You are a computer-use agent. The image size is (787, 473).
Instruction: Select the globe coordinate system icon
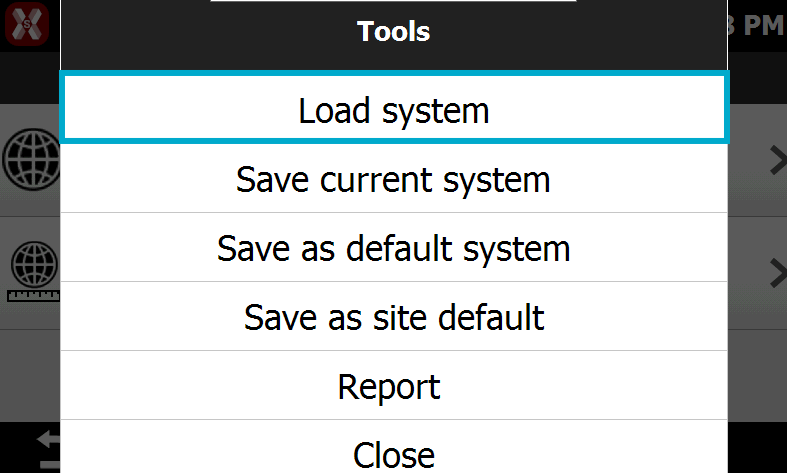31,159
